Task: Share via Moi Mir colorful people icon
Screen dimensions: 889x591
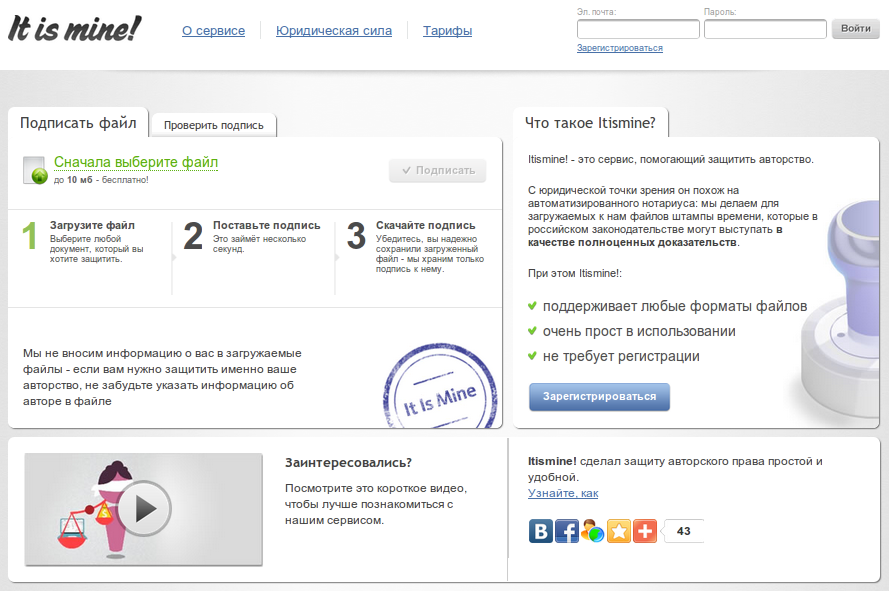Action: click(x=593, y=531)
